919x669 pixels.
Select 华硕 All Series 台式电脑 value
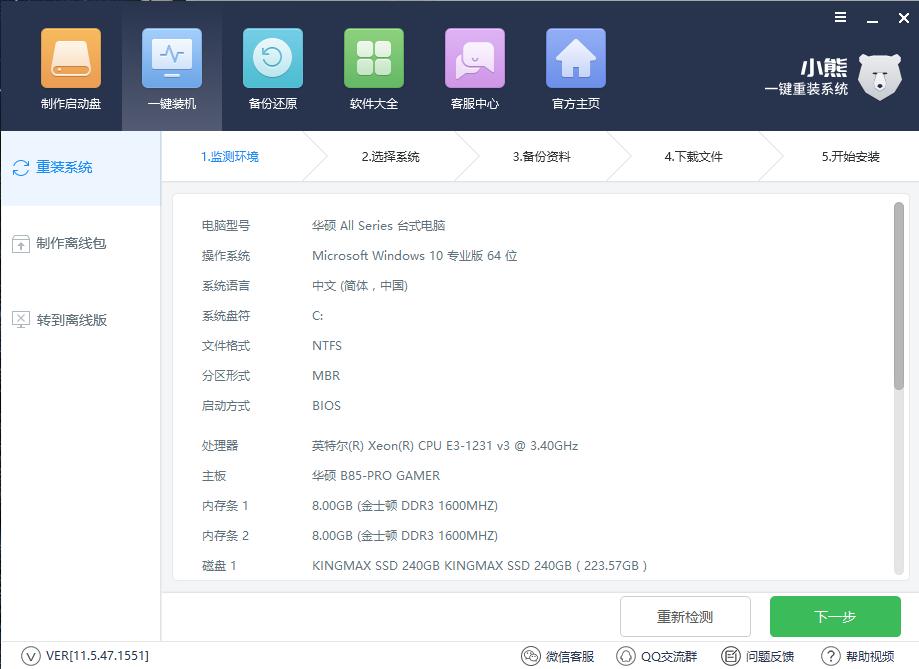click(379, 226)
